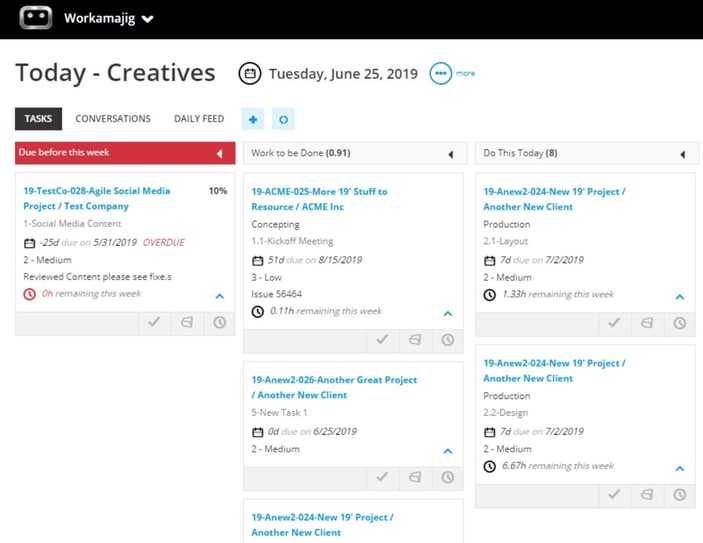Click clock timer icon on Kickoff Meeting card

[447, 339]
